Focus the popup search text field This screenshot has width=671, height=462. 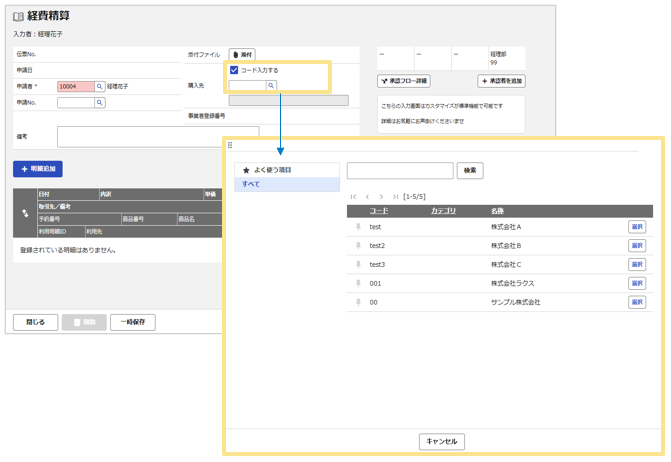400,170
